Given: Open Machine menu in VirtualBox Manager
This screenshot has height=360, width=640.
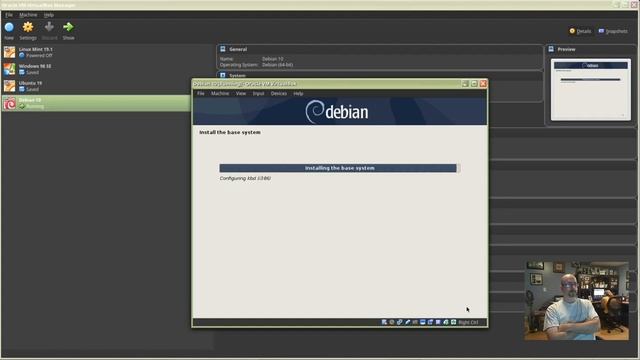Looking at the screenshot, I should (x=28, y=15).
